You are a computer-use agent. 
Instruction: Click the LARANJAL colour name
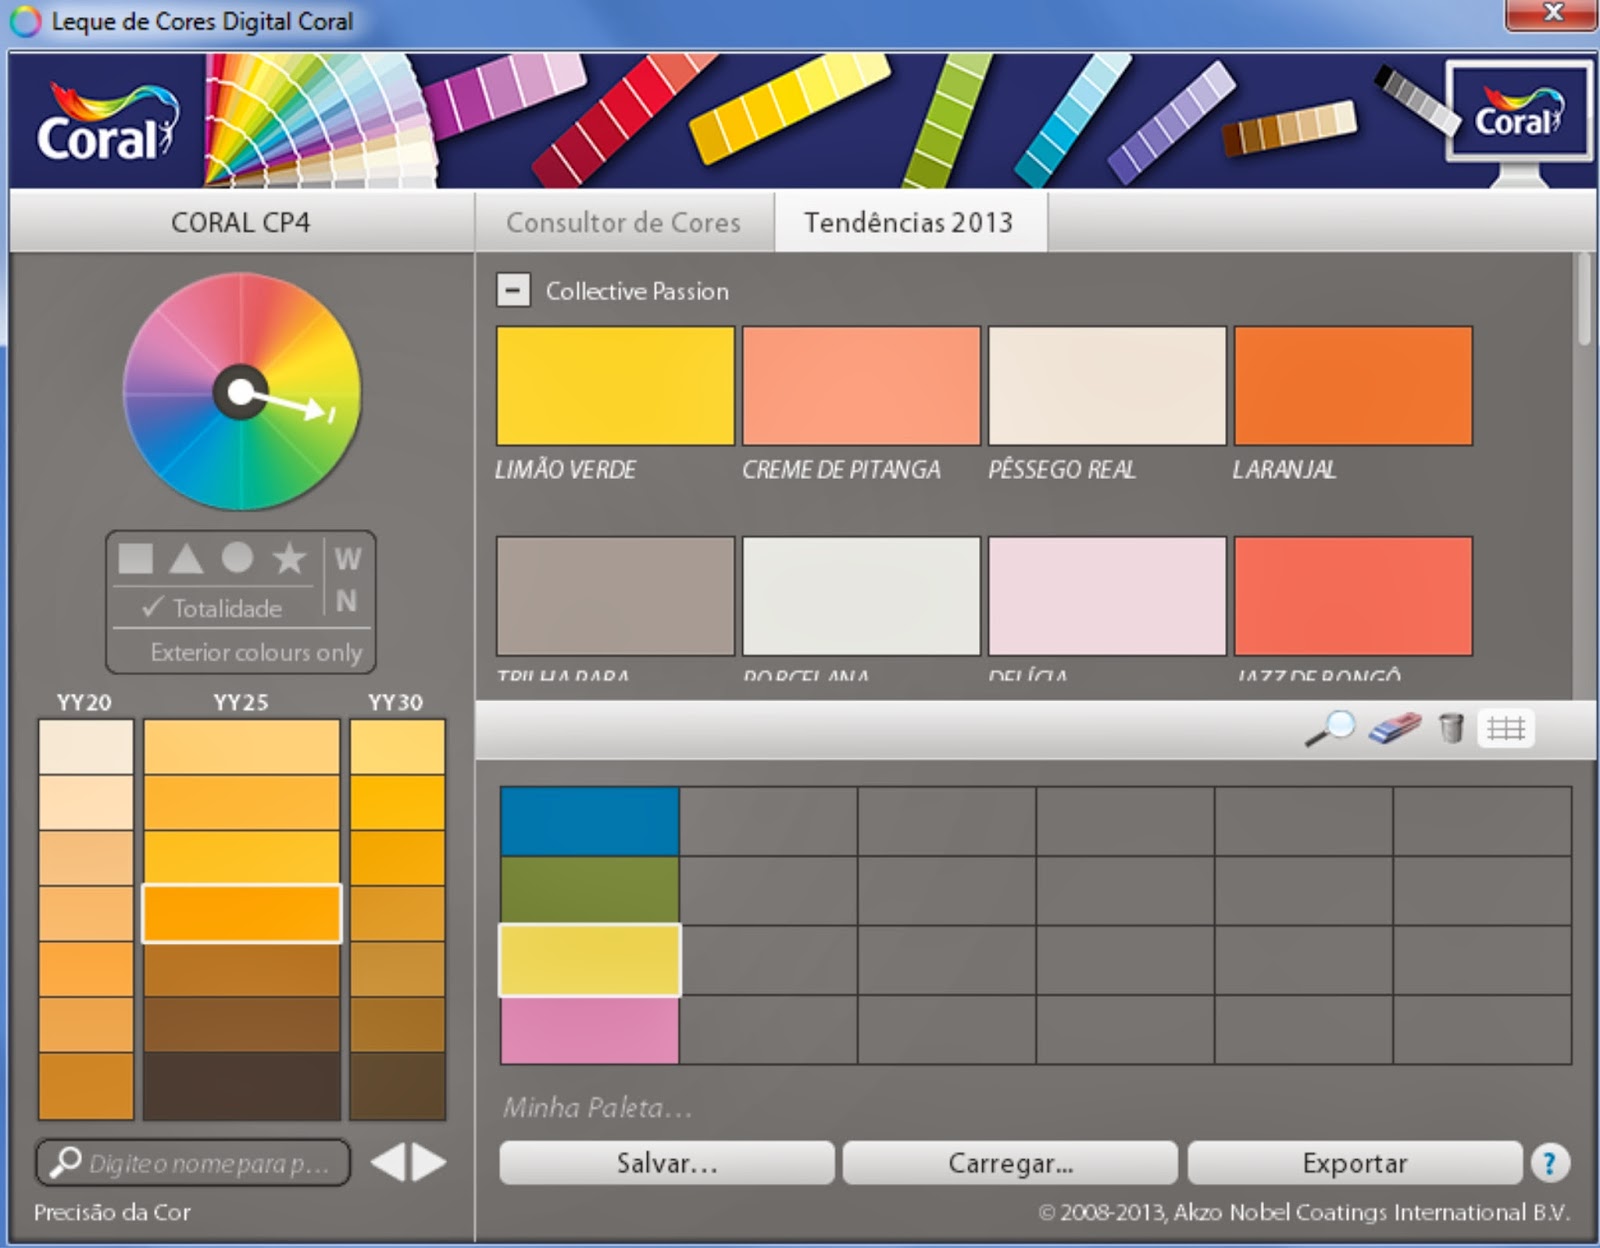(x=1284, y=469)
